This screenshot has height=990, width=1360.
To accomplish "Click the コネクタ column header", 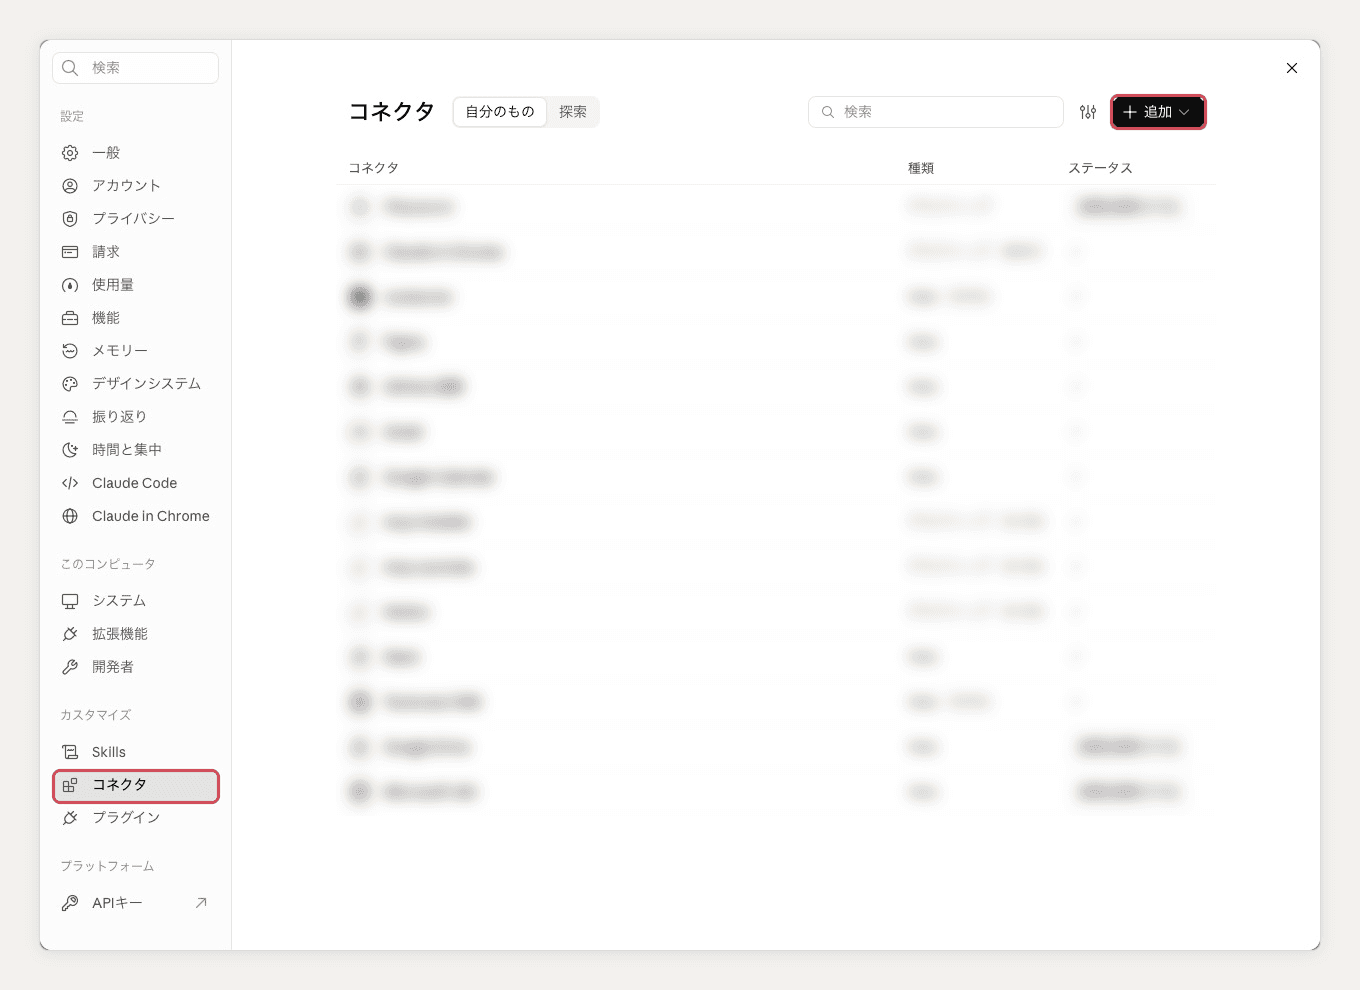I will [374, 168].
